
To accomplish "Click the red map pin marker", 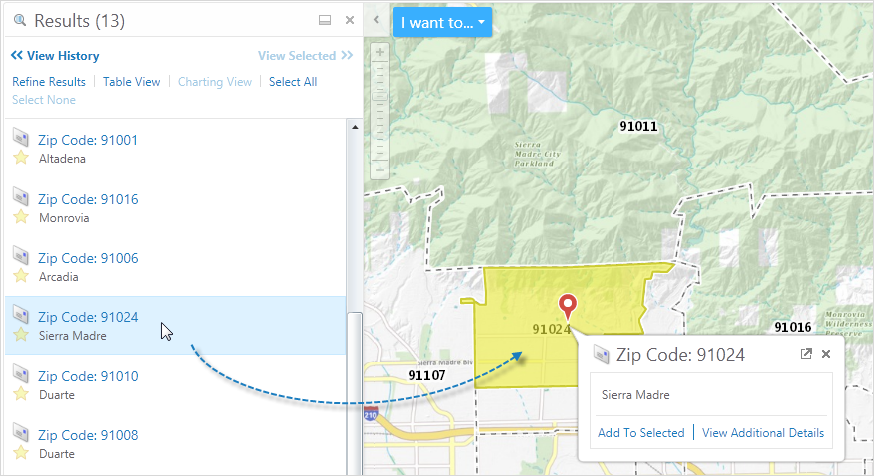I will [x=568, y=305].
